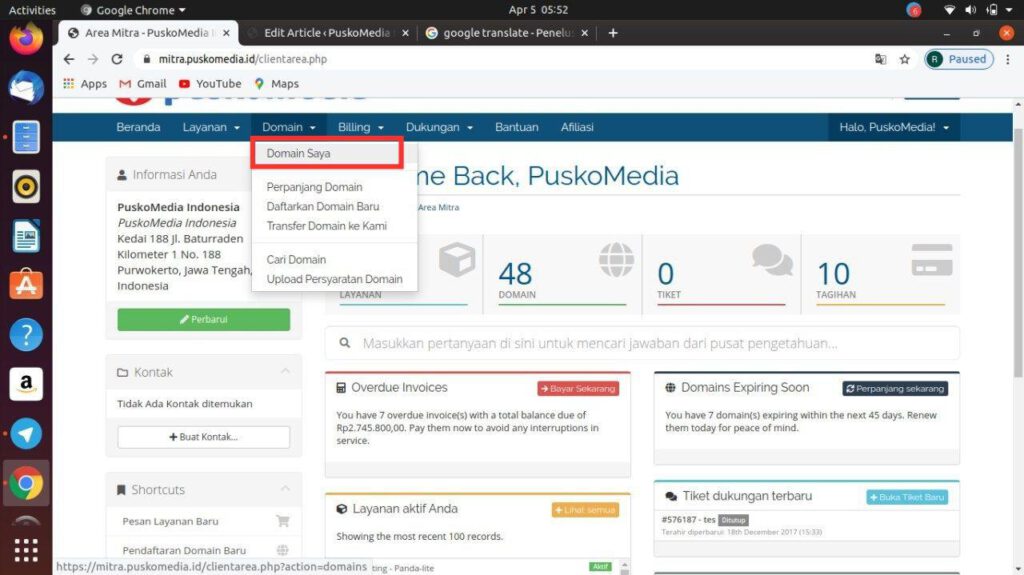Choose Daftarkan Domain Baru
The height and width of the screenshot is (575, 1024).
(x=323, y=206)
